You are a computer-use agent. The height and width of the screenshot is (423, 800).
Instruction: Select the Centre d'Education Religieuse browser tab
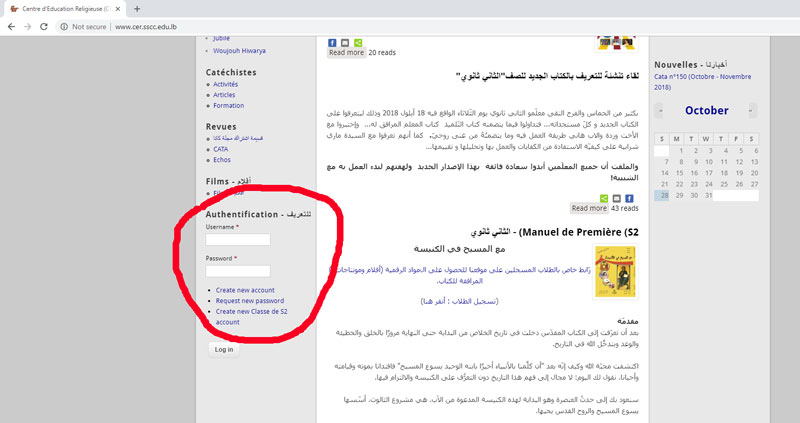point(65,9)
